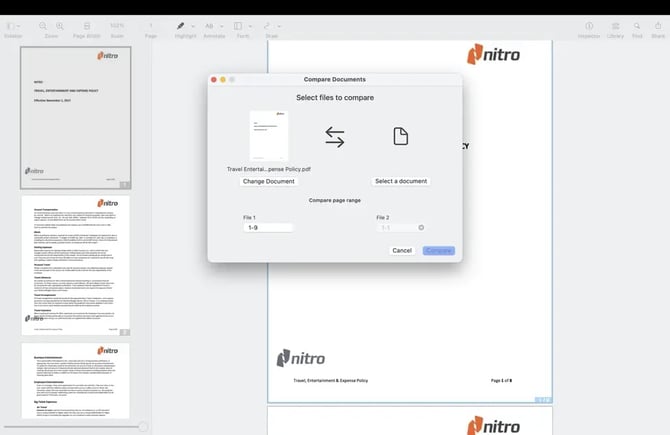670x435 pixels.
Task: Click 'Compare page range' label
Action: click(335, 200)
